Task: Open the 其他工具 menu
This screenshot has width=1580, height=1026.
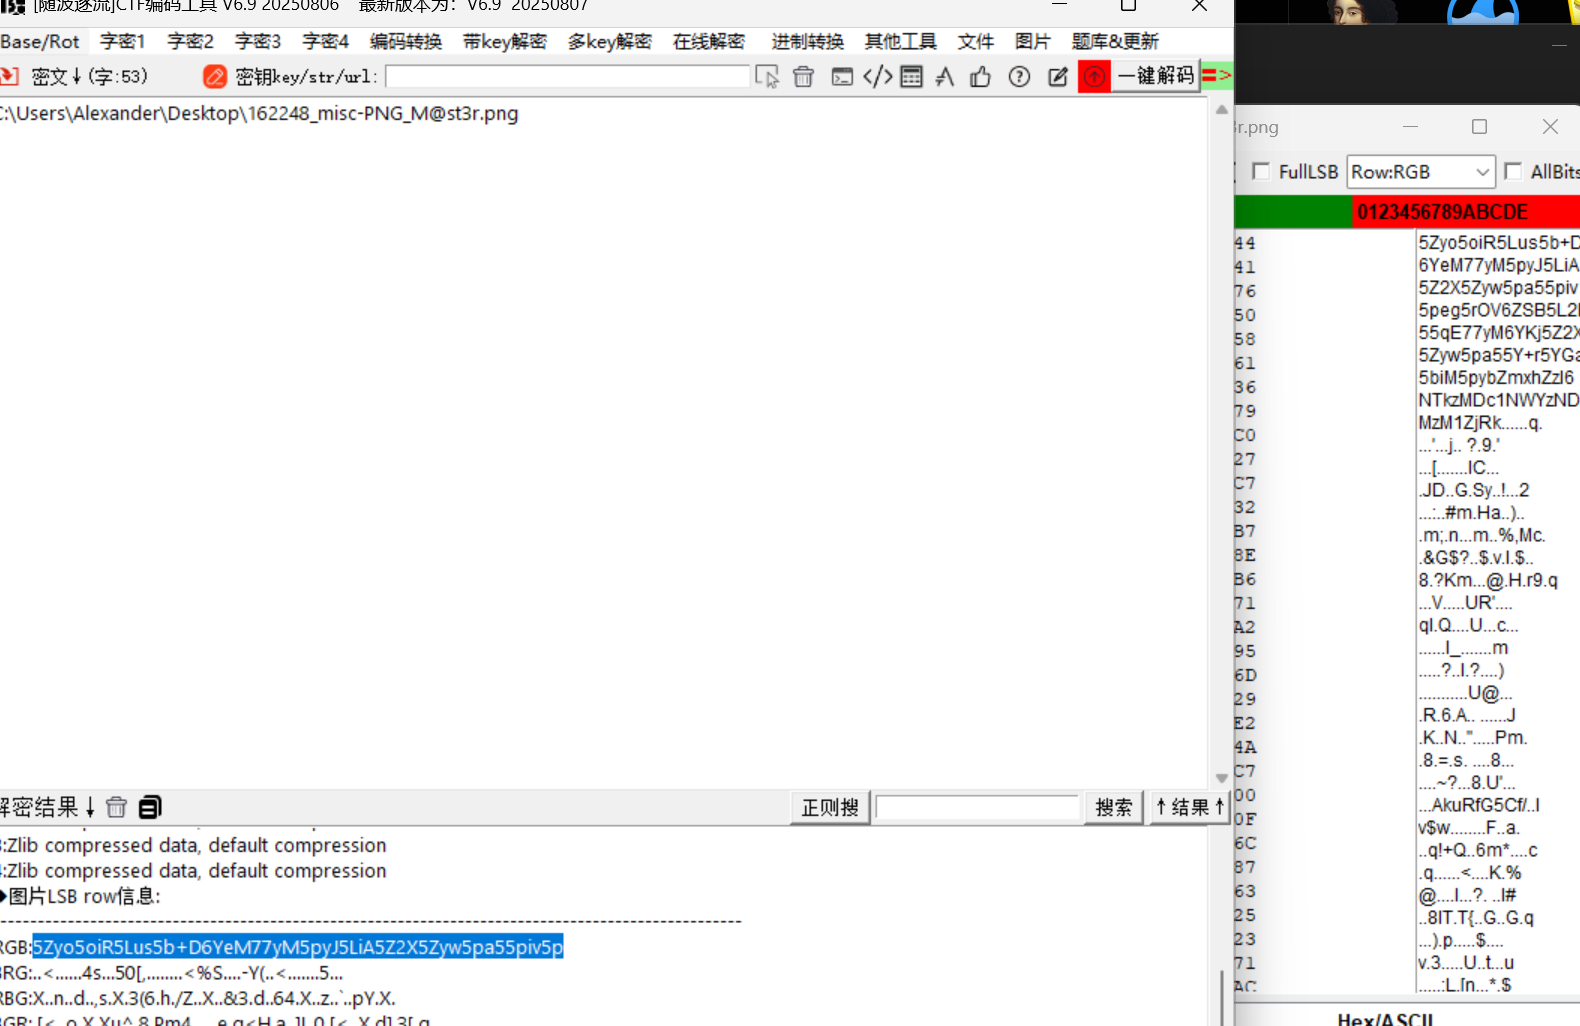Action: click(901, 41)
